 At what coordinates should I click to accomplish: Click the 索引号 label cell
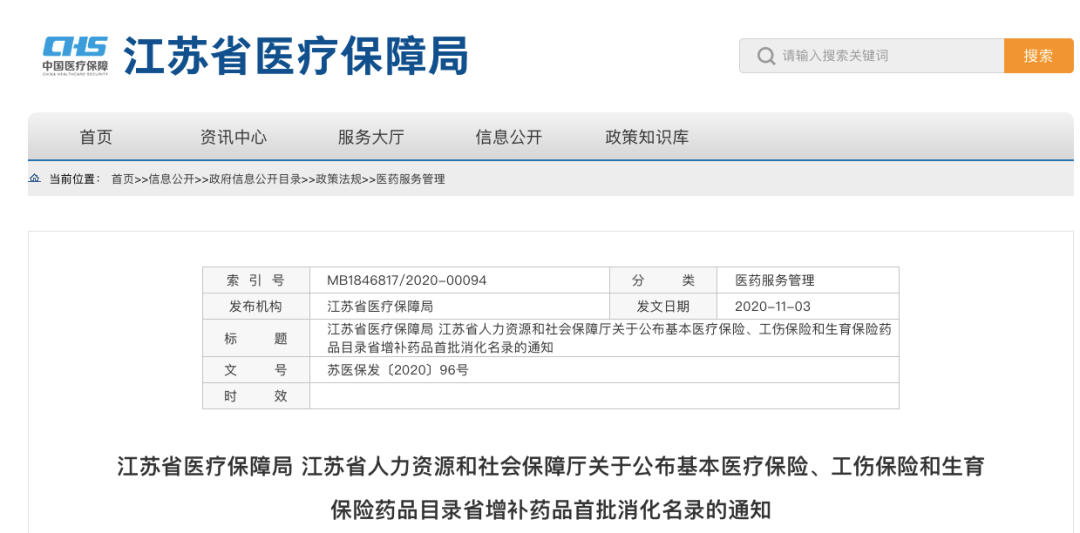point(256,280)
